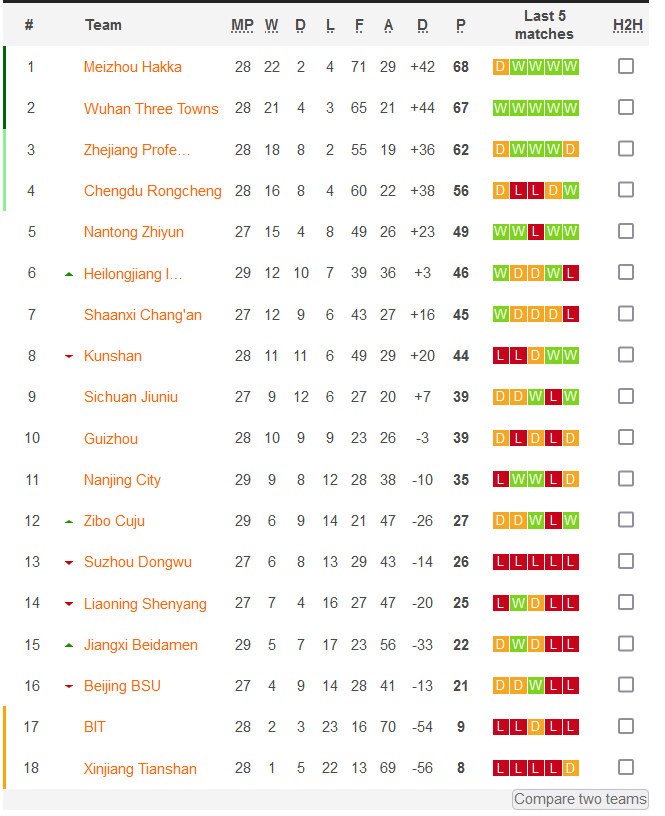Open the BIT team page
Screen dimensions: 665x816
click(x=95, y=727)
